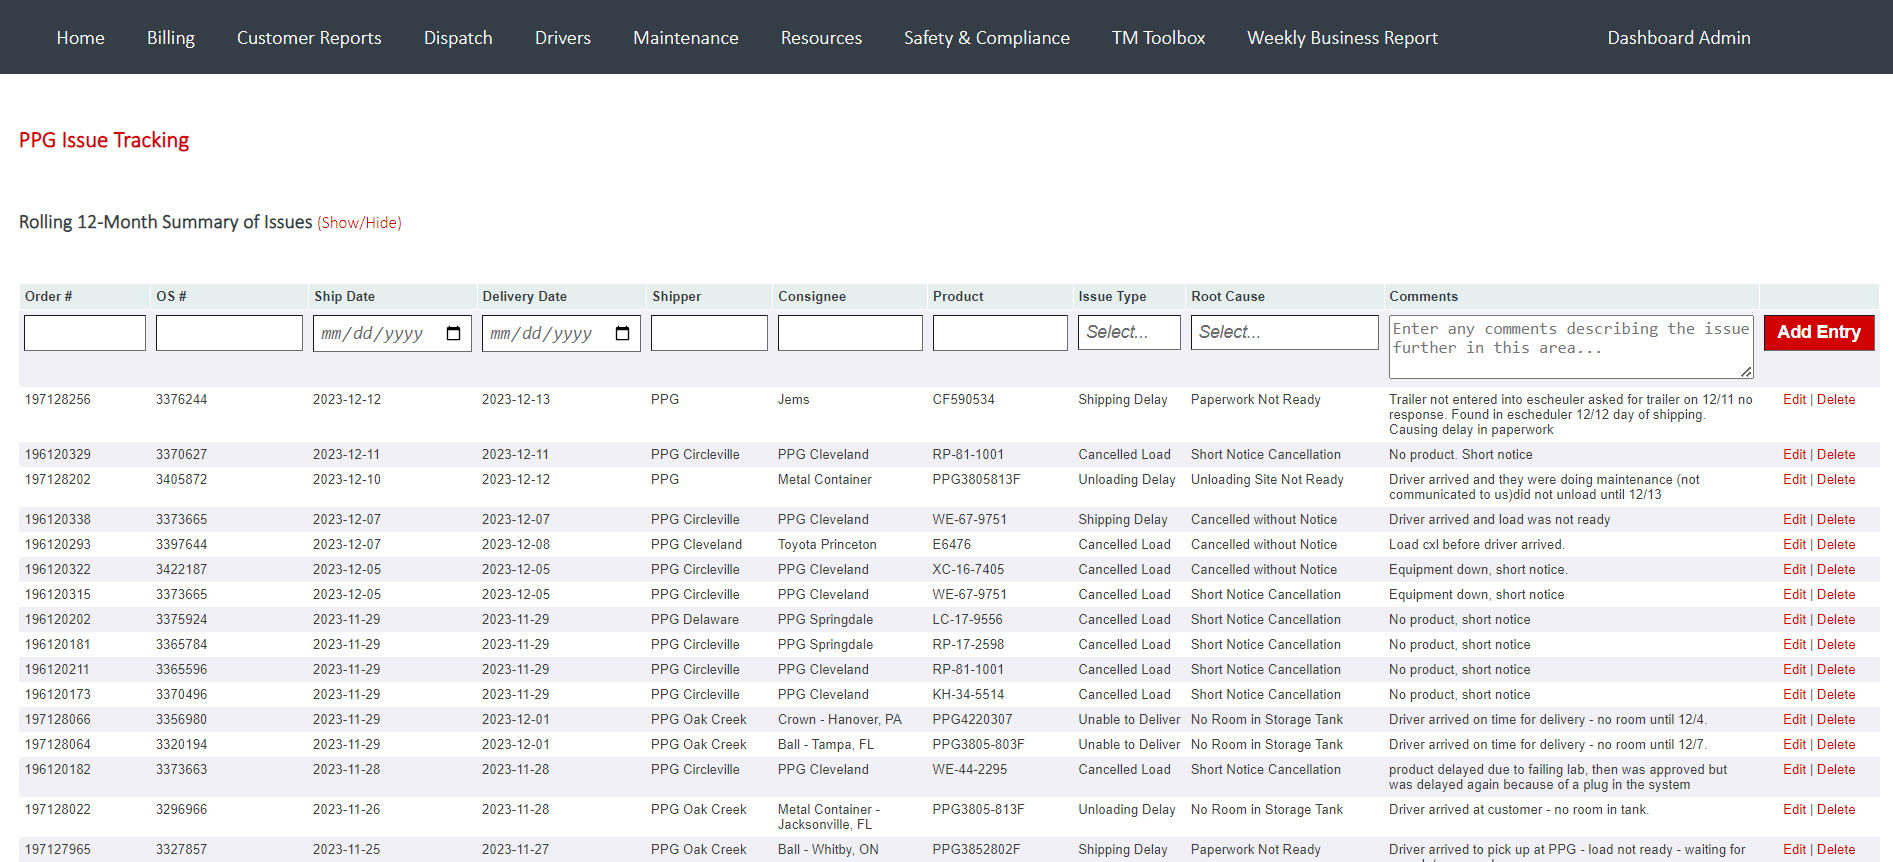Delete order 197128256 entry
The height and width of the screenshot is (862, 1893).
1836,399
